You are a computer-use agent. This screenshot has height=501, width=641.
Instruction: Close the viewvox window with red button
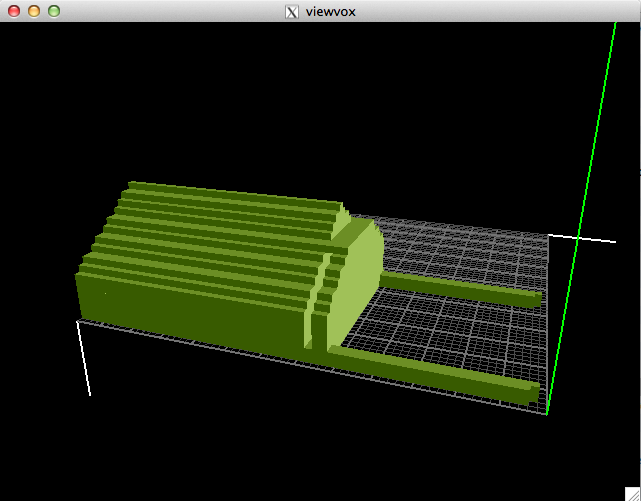[x=14, y=11]
